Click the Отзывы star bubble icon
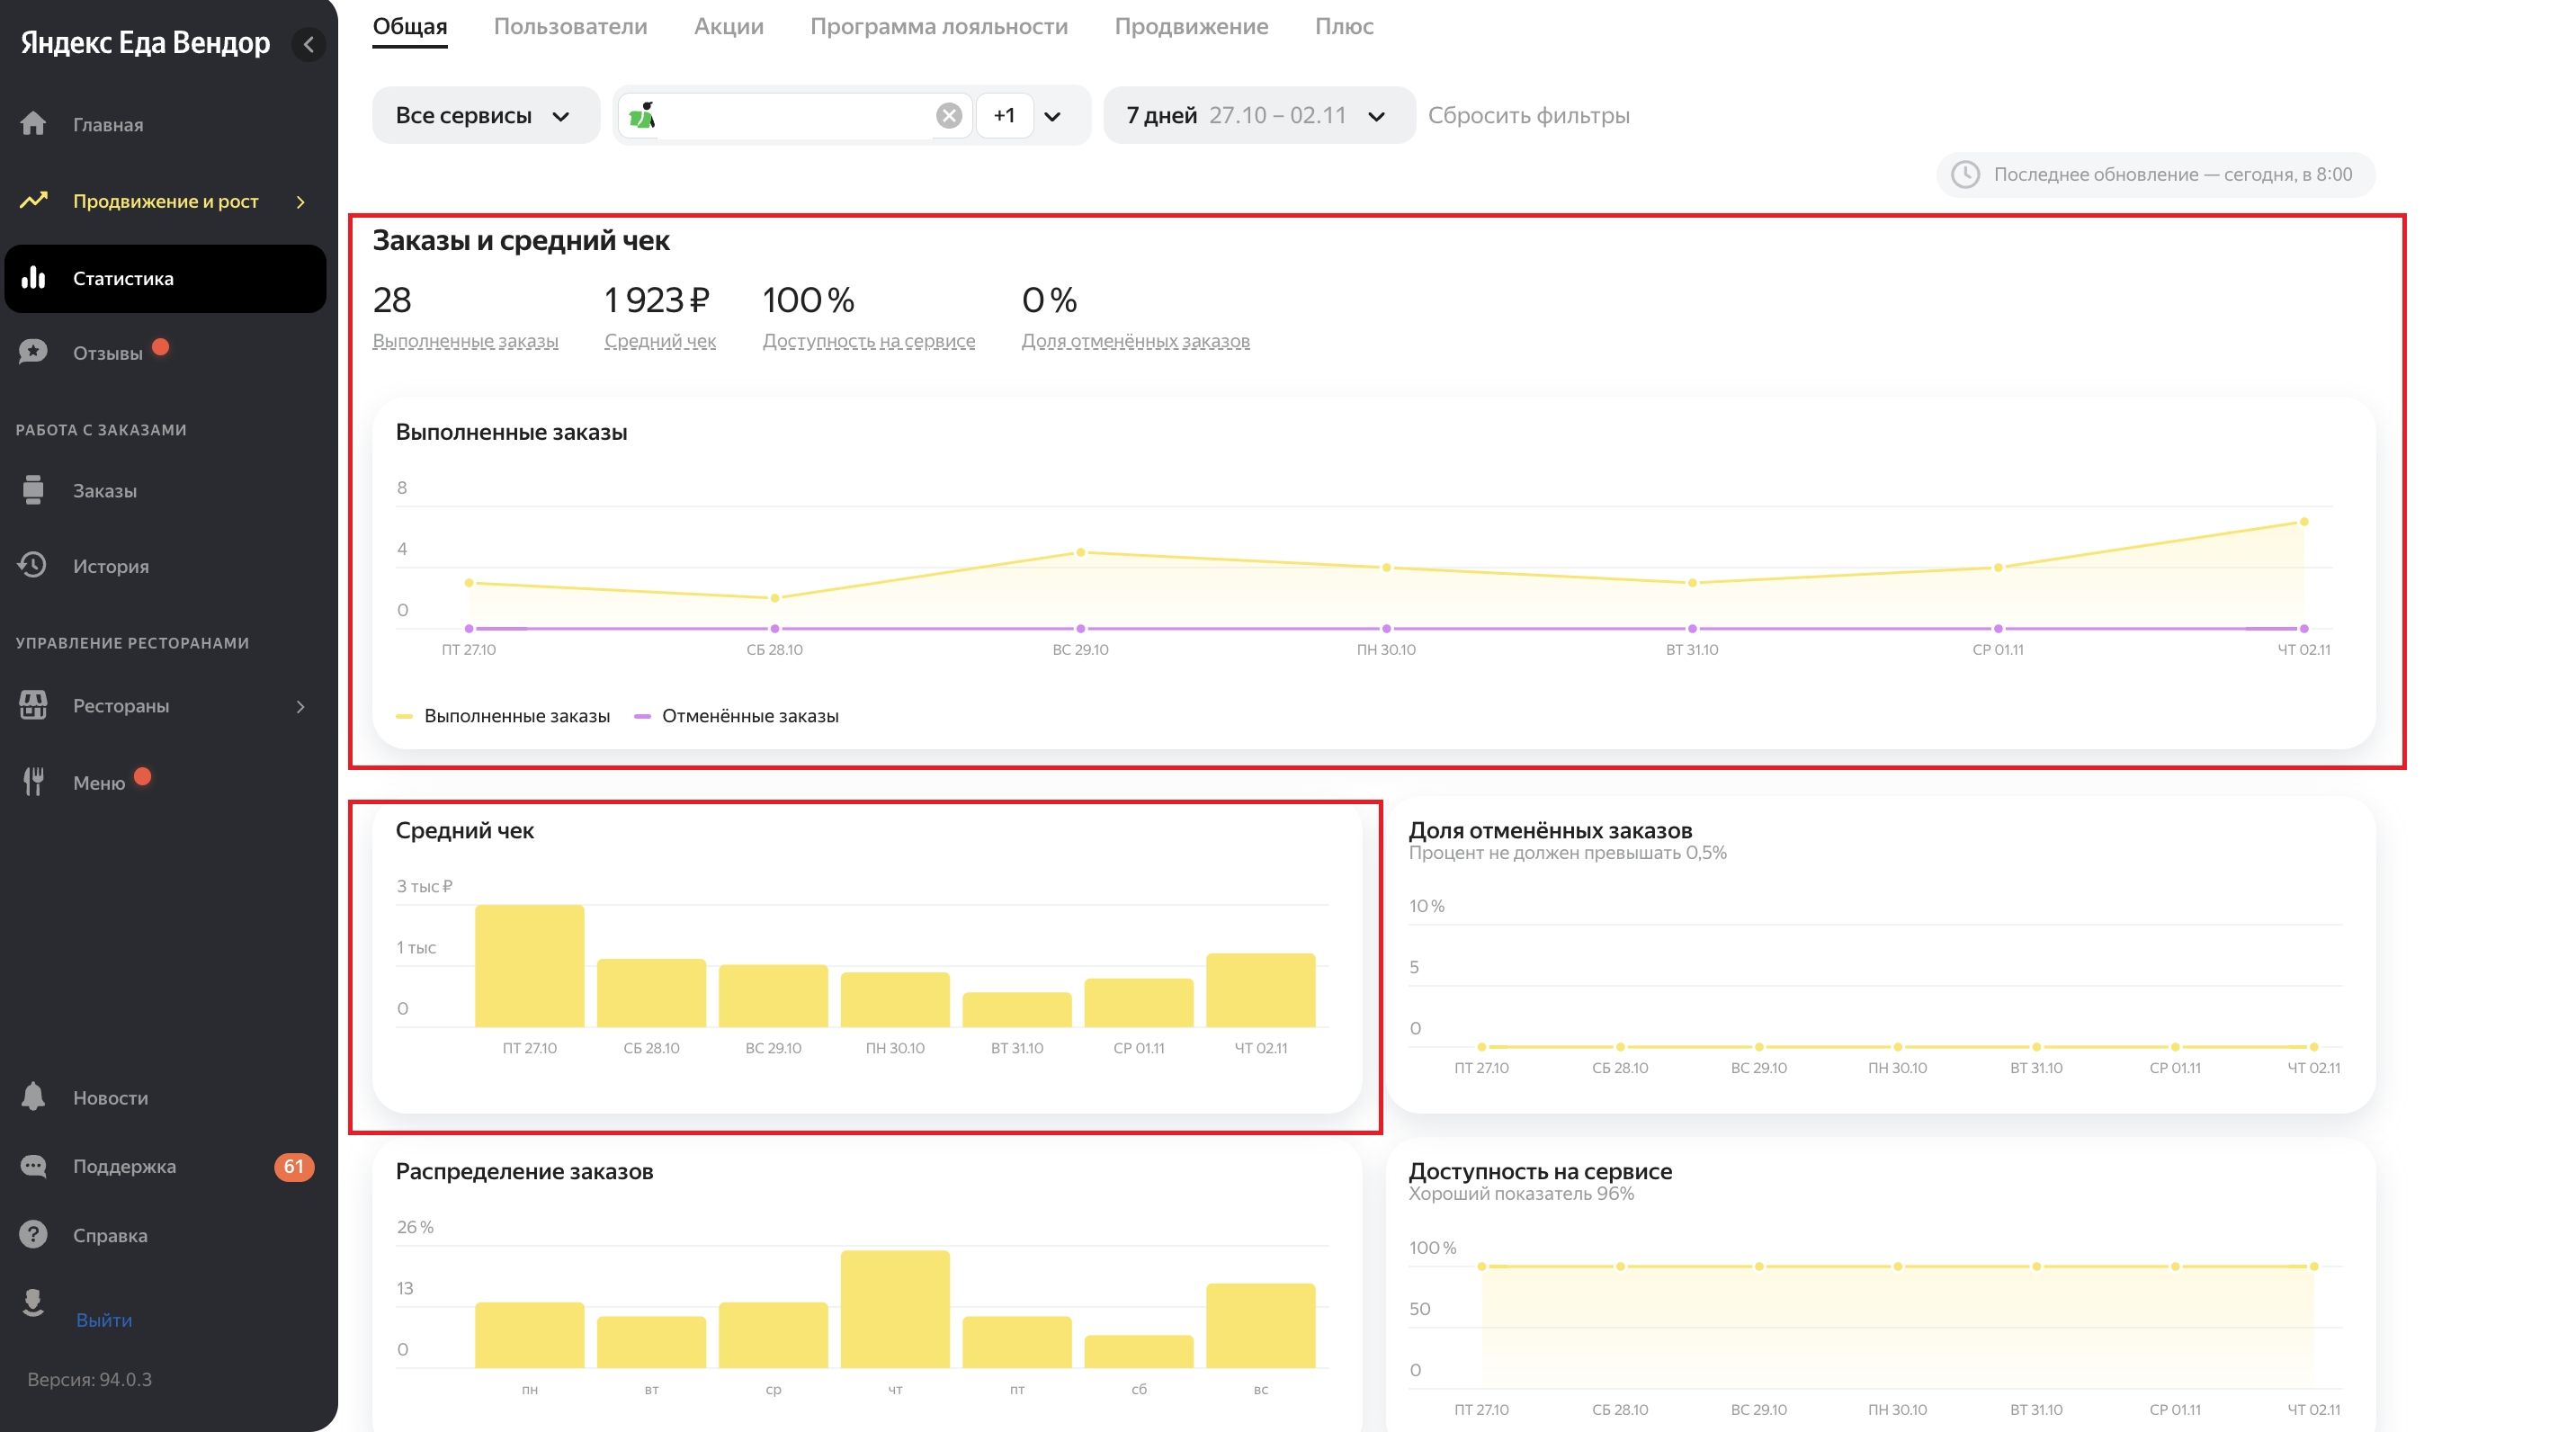This screenshot has height=1432, width=2576. pos(33,352)
